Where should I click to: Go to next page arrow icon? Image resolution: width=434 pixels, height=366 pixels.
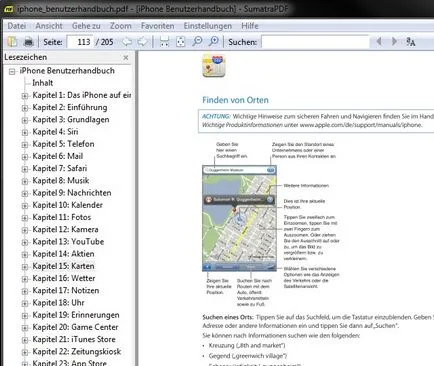click(x=142, y=42)
